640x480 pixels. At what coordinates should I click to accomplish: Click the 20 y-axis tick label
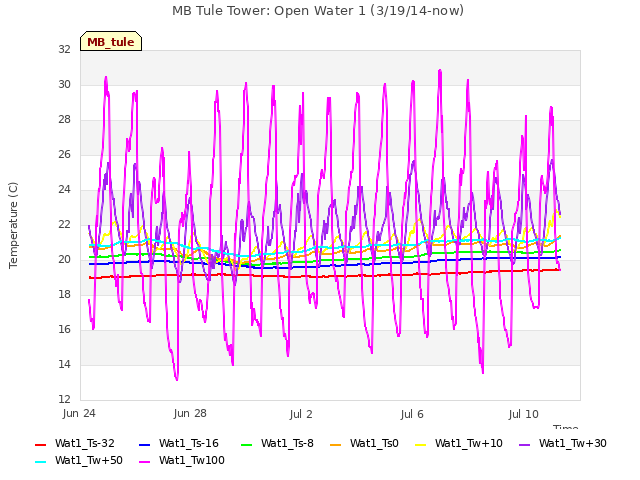coord(64,260)
